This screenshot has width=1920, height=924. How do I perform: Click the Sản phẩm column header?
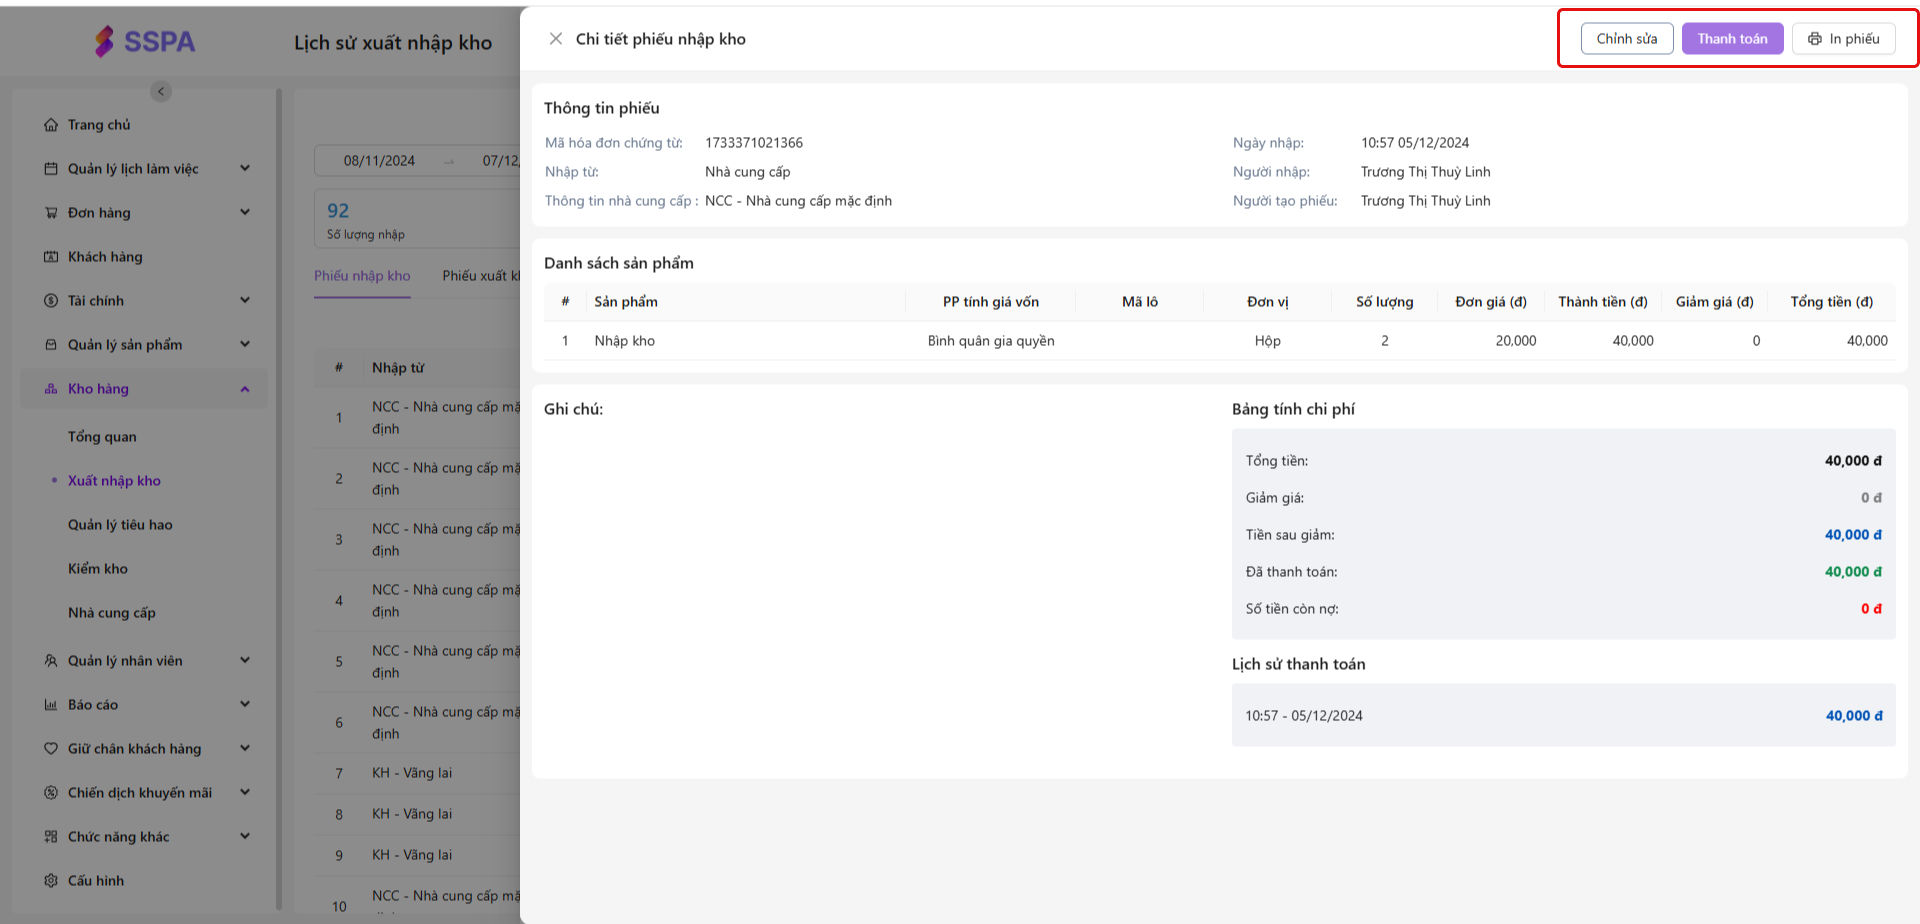[x=626, y=302]
